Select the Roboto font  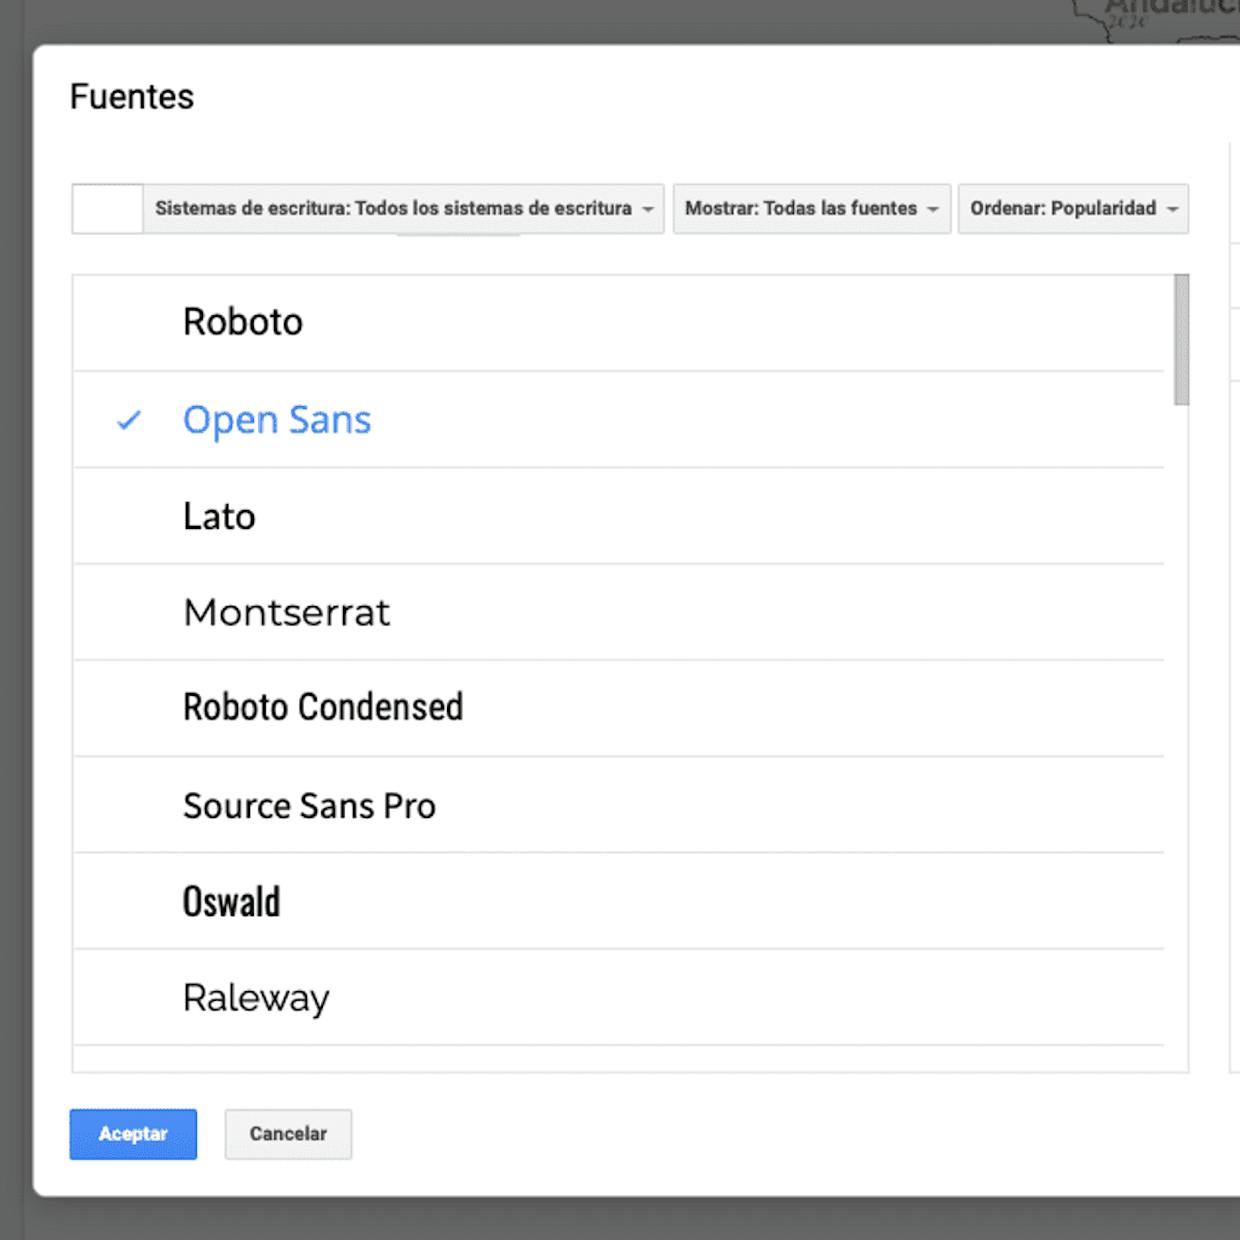(619, 323)
